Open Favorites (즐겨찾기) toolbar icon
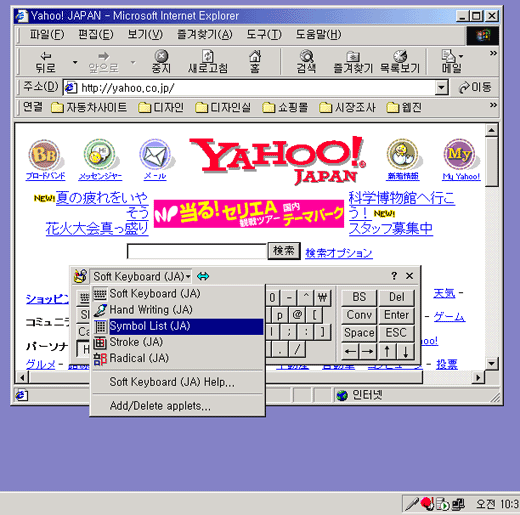Viewport: 520px width, 515px height. (x=353, y=56)
